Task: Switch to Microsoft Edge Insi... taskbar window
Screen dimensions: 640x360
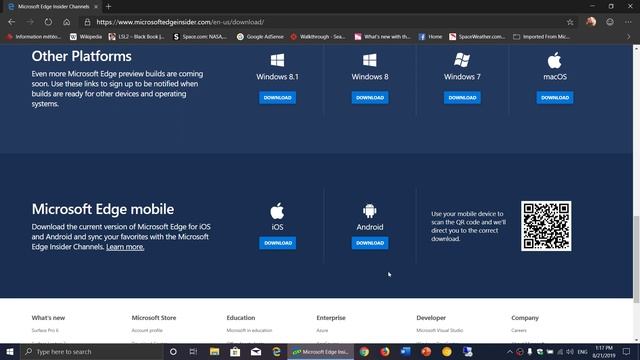Action: pyautogui.click(x=321, y=351)
